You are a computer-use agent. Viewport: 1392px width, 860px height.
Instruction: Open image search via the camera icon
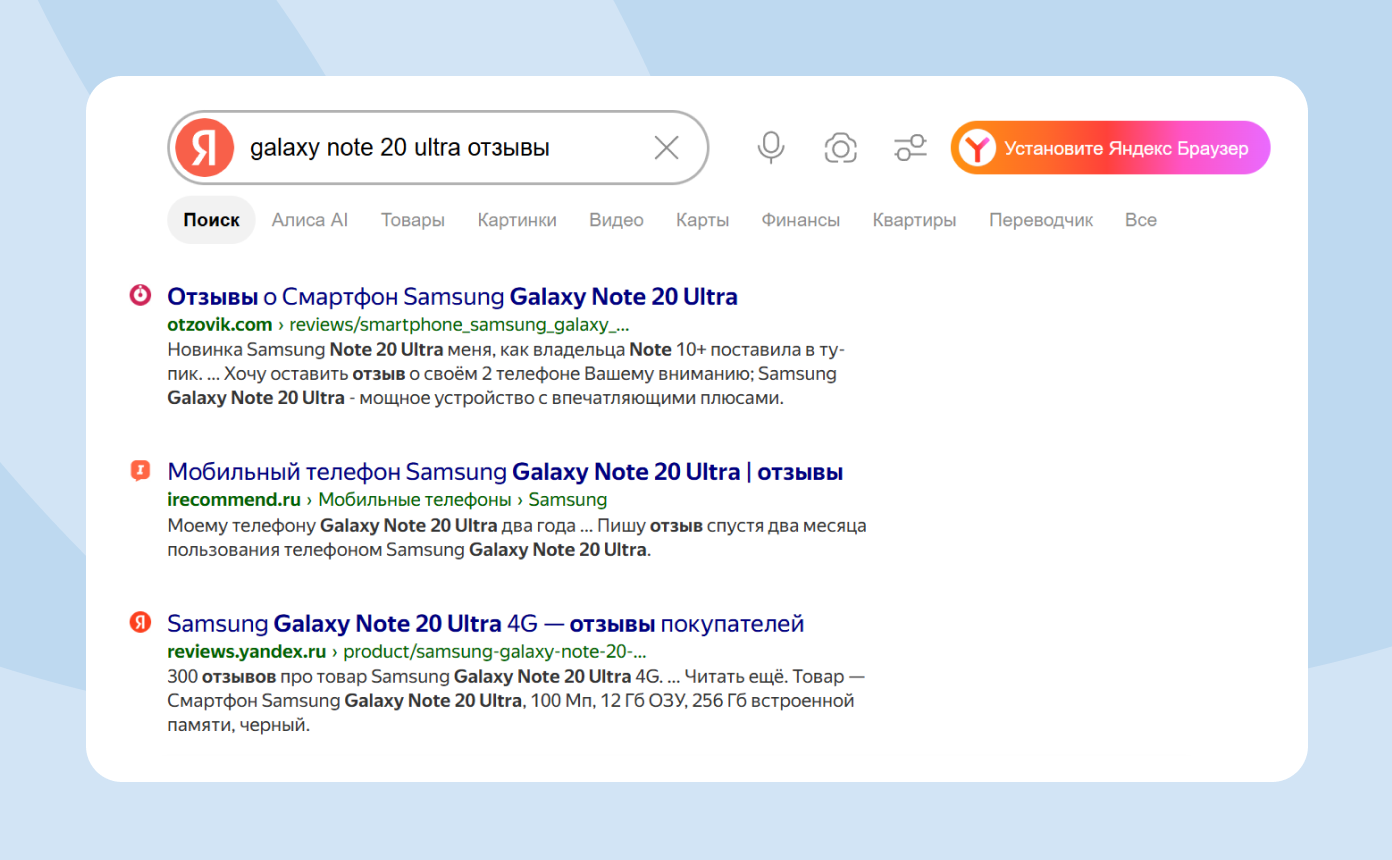click(x=841, y=148)
